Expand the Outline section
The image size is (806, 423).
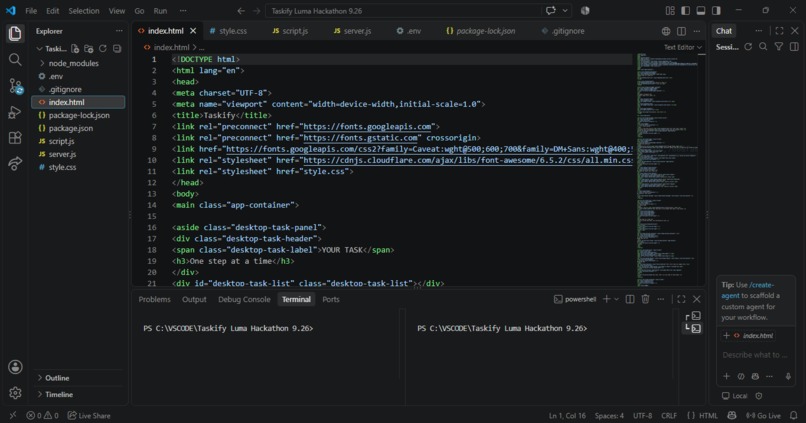57,378
